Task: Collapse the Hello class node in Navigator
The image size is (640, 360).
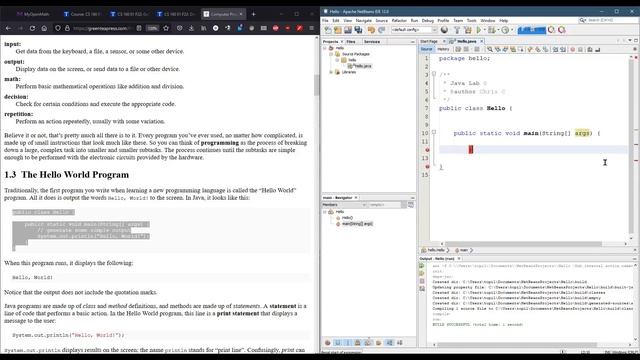Action: 325,212
